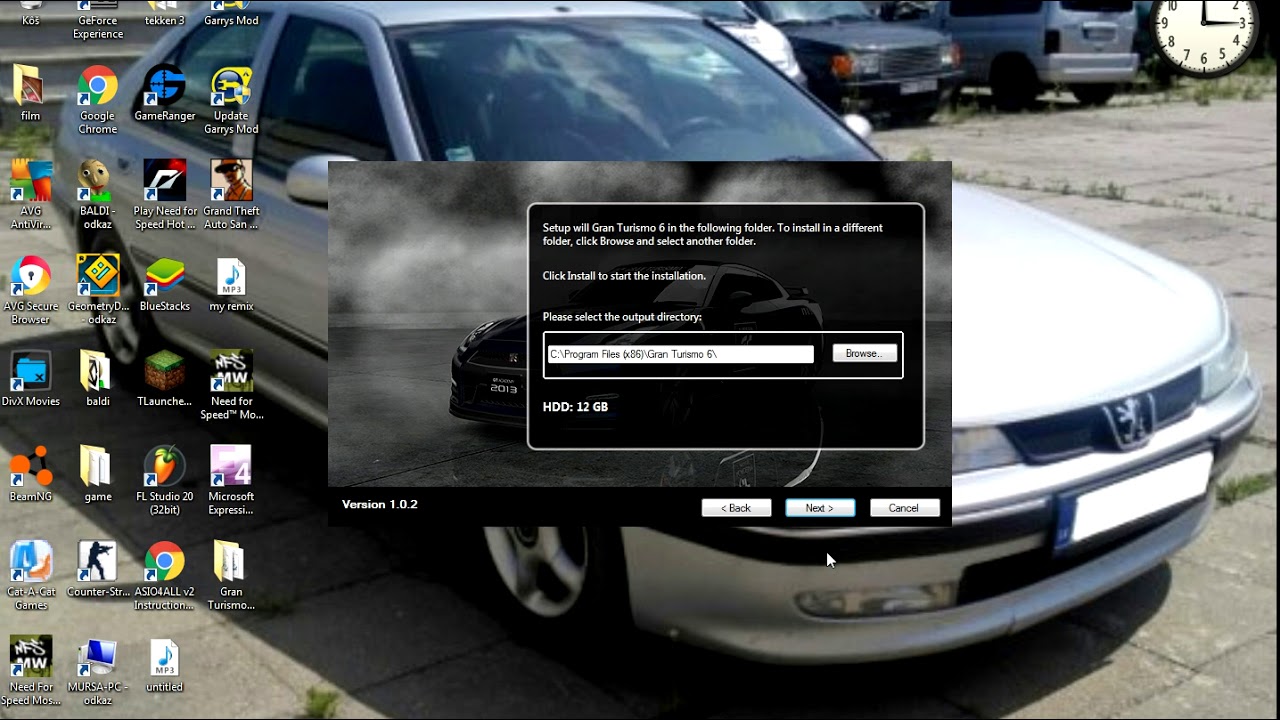Click "Please select the output directory:" label

point(622,317)
